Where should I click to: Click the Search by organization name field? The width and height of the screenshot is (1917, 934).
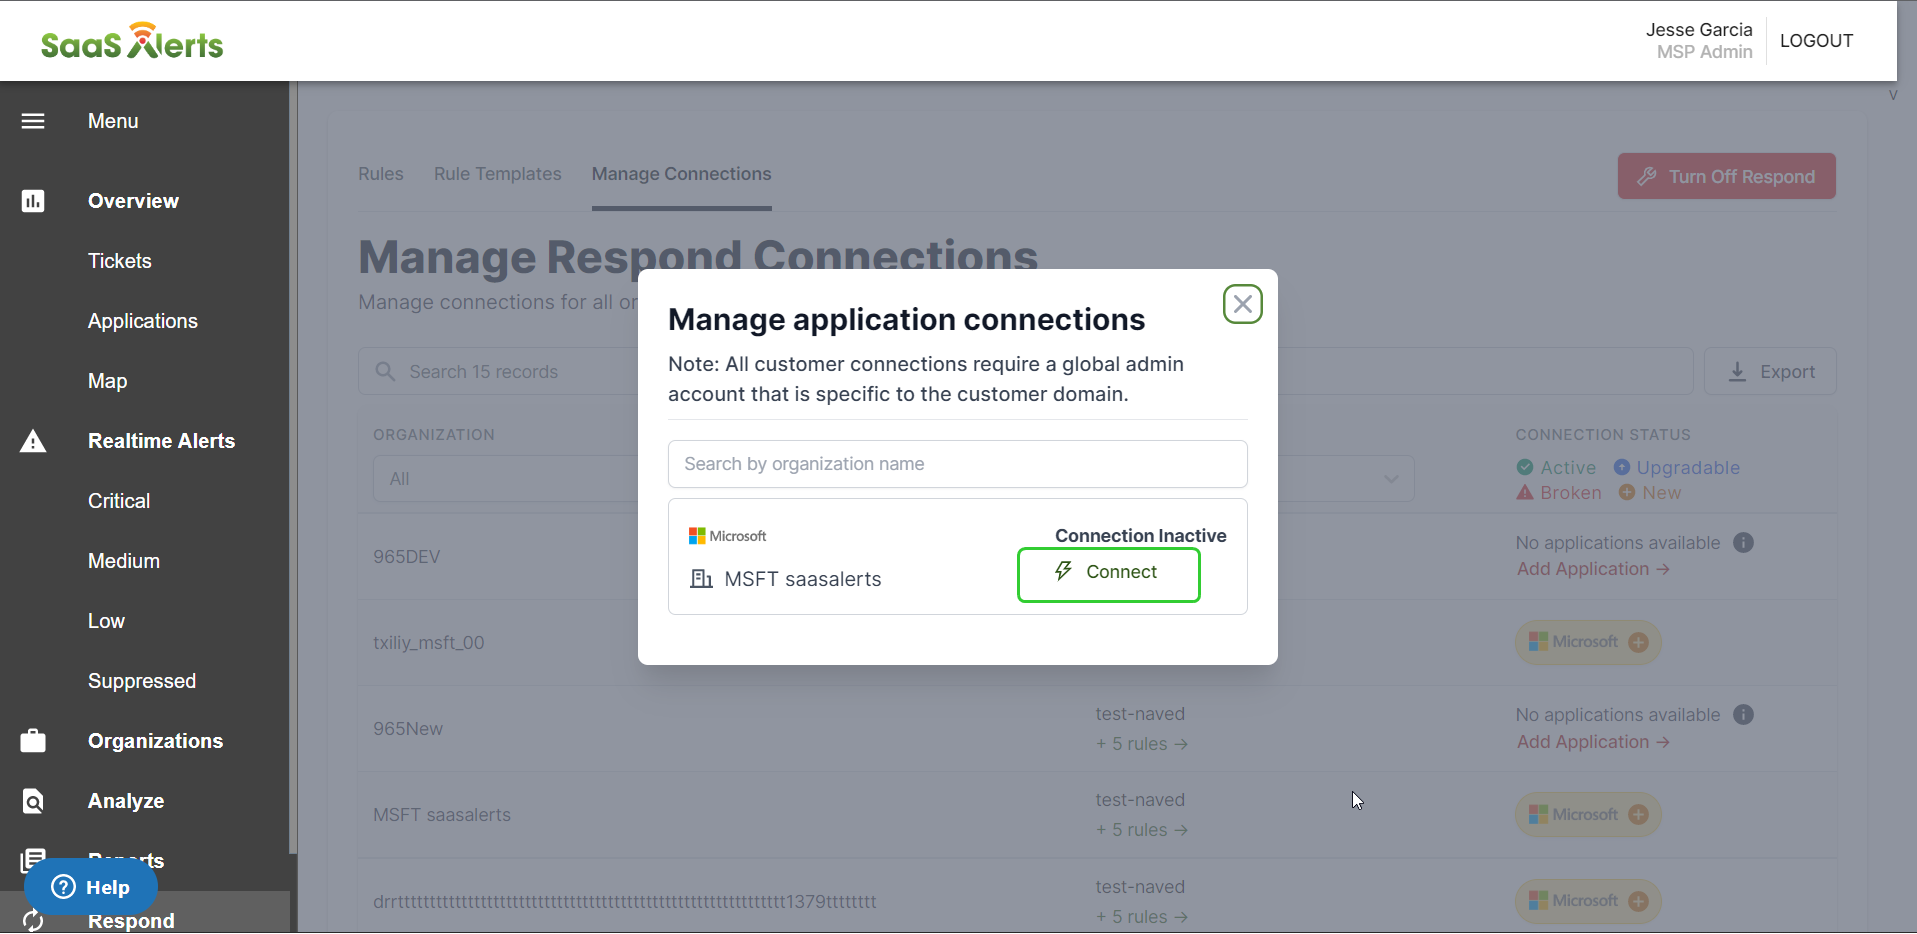tap(957, 464)
